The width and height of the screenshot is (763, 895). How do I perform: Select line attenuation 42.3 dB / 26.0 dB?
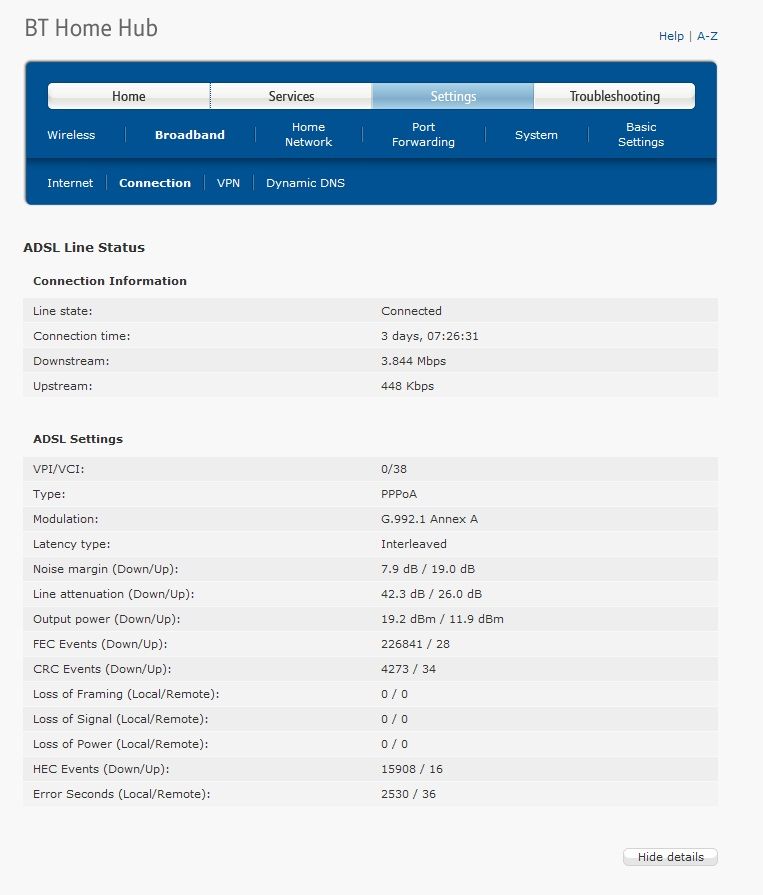point(431,594)
